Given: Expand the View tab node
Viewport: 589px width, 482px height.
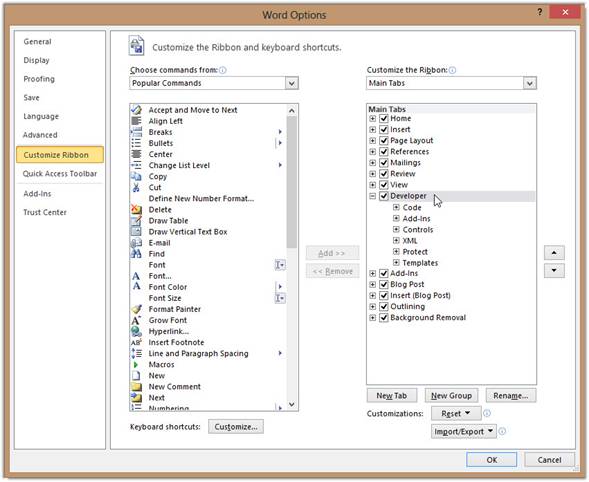Looking at the screenshot, I should point(372,185).
